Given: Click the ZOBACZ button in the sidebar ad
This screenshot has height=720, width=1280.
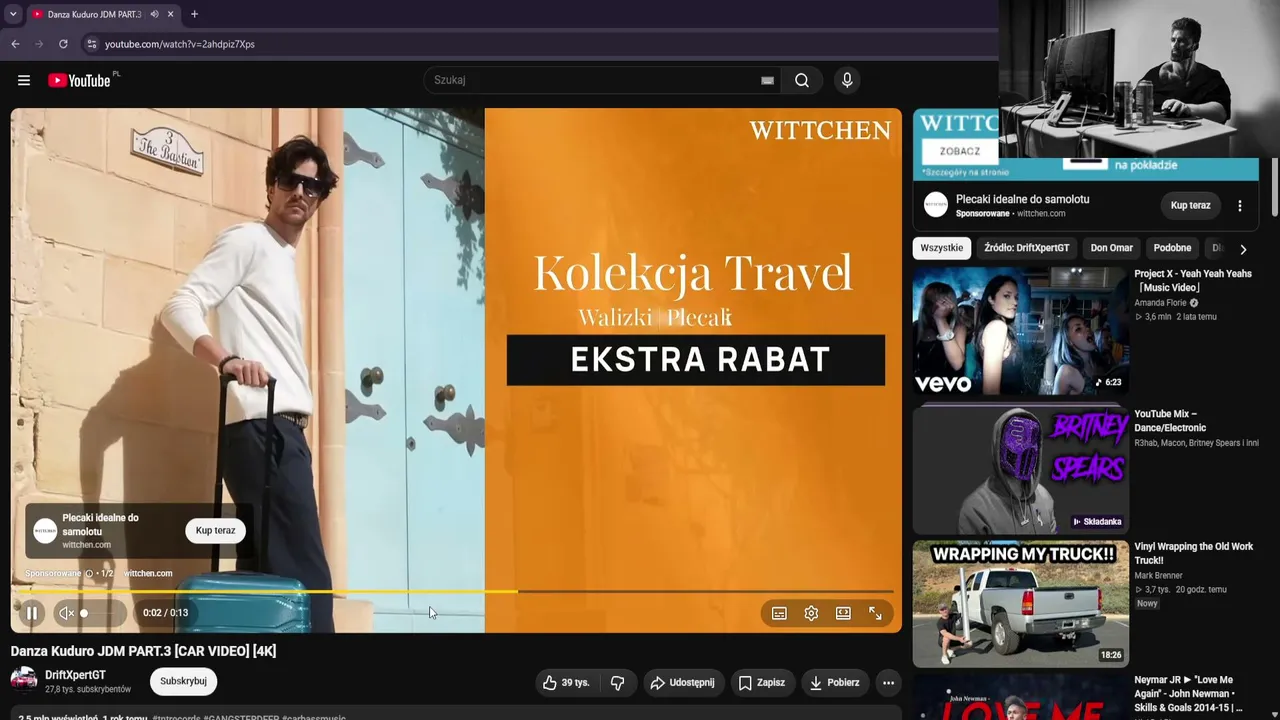Looking at the screenshot, I should coord(960,152).
